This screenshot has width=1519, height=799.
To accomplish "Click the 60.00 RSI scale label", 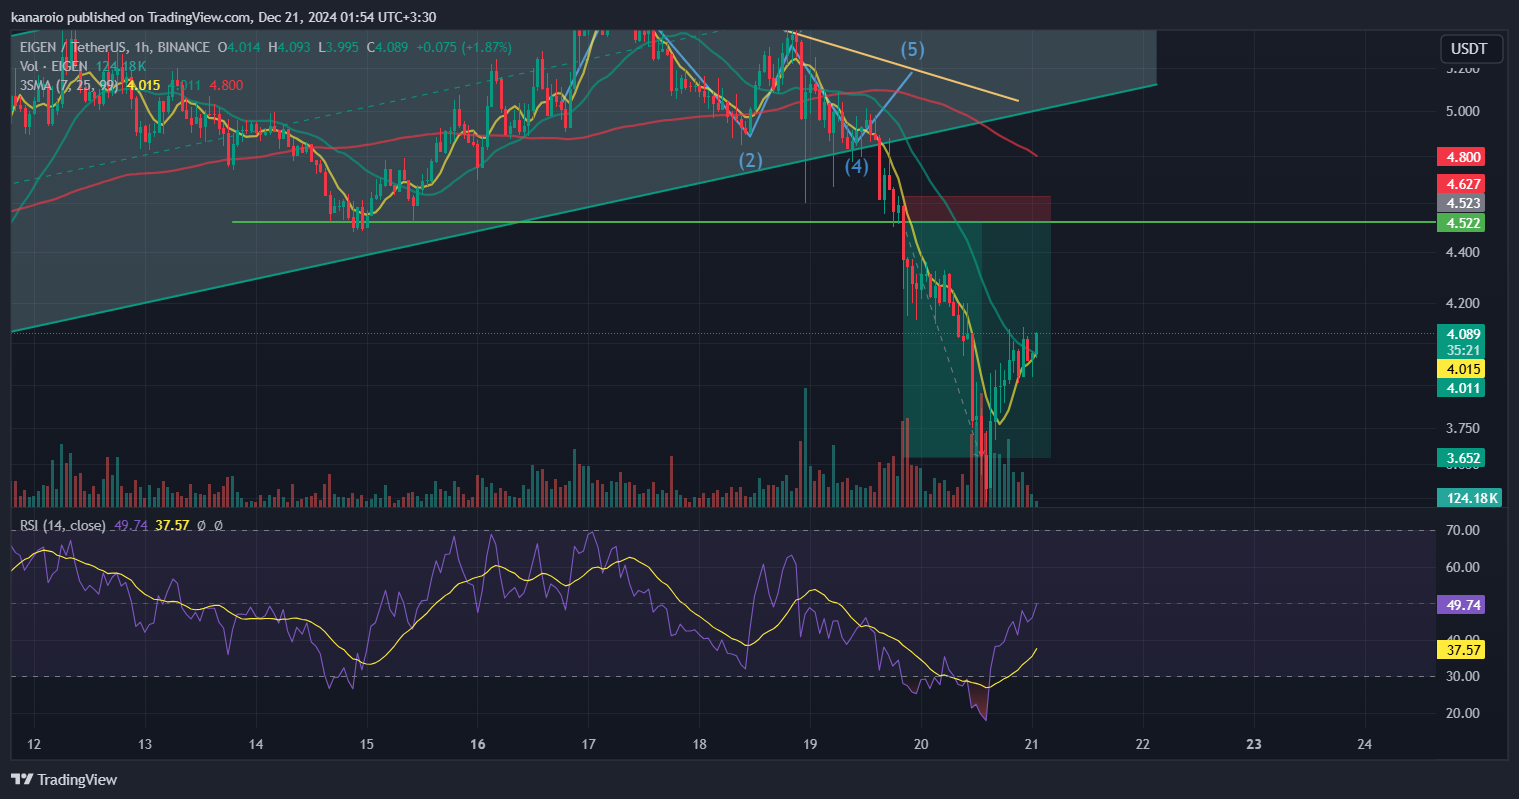I will click(1463, 567).
